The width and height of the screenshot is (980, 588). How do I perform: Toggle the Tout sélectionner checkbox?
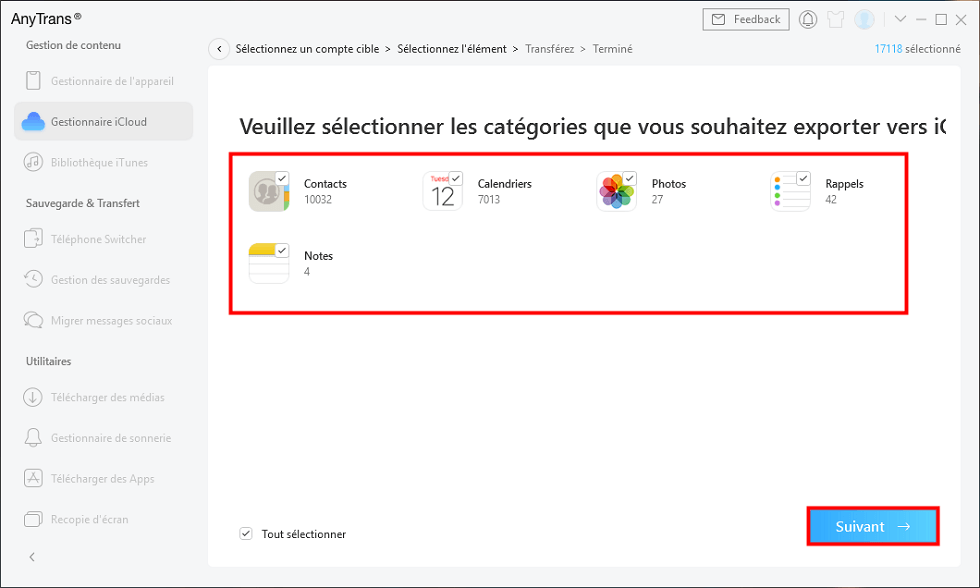point(246,534)
